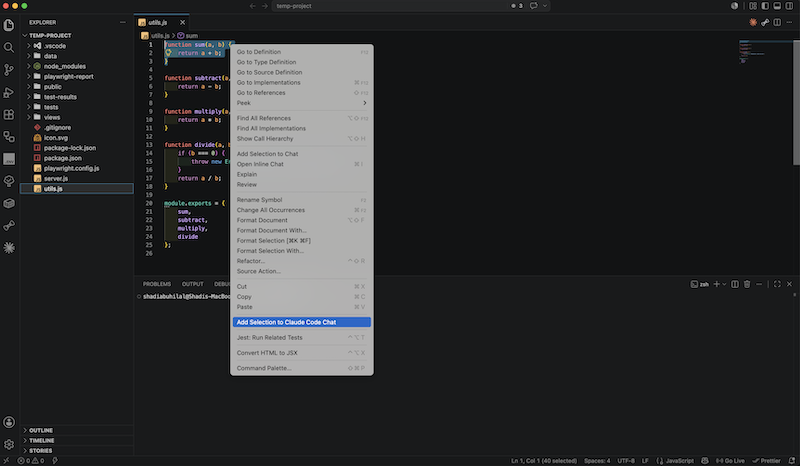This screenshot has height=466, width=800.
Task: Go back with the navigation arrow
Action: pyautogui.click(x=253, y=6)
